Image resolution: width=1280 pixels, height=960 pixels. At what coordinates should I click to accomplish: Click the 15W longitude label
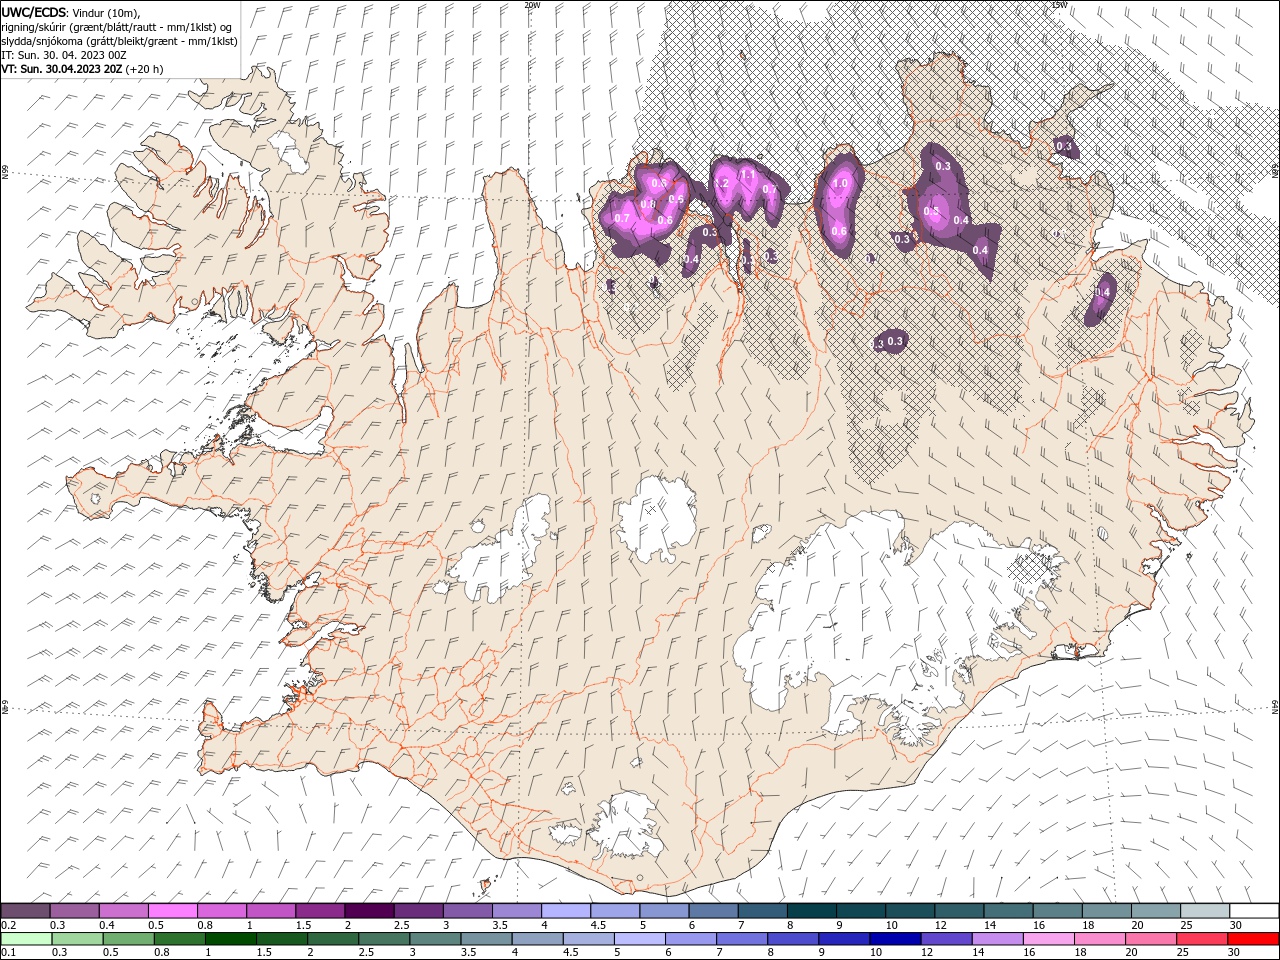pos(1059,5)
